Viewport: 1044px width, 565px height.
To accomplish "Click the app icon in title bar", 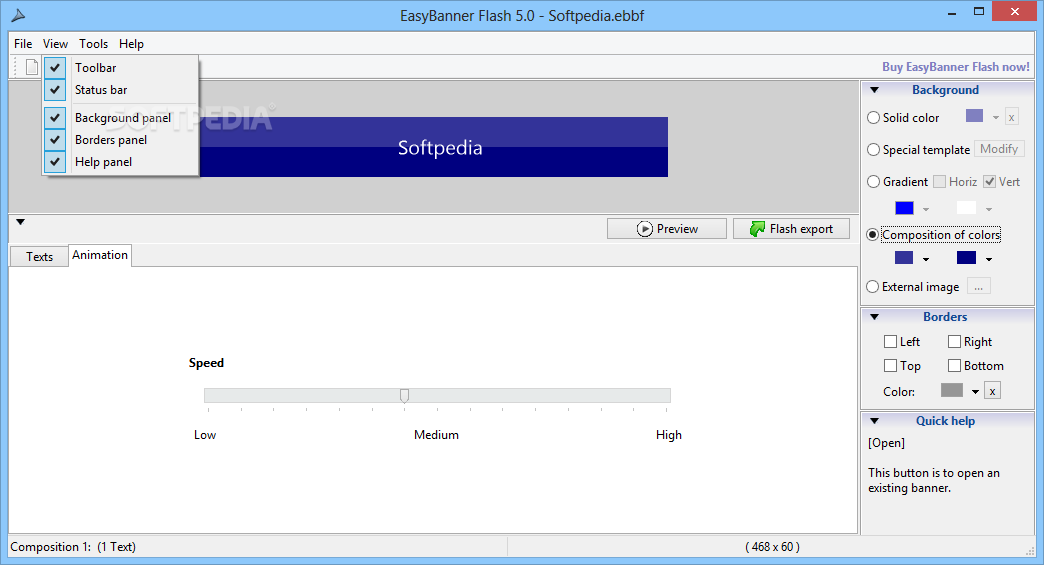I will click(18, 15).
